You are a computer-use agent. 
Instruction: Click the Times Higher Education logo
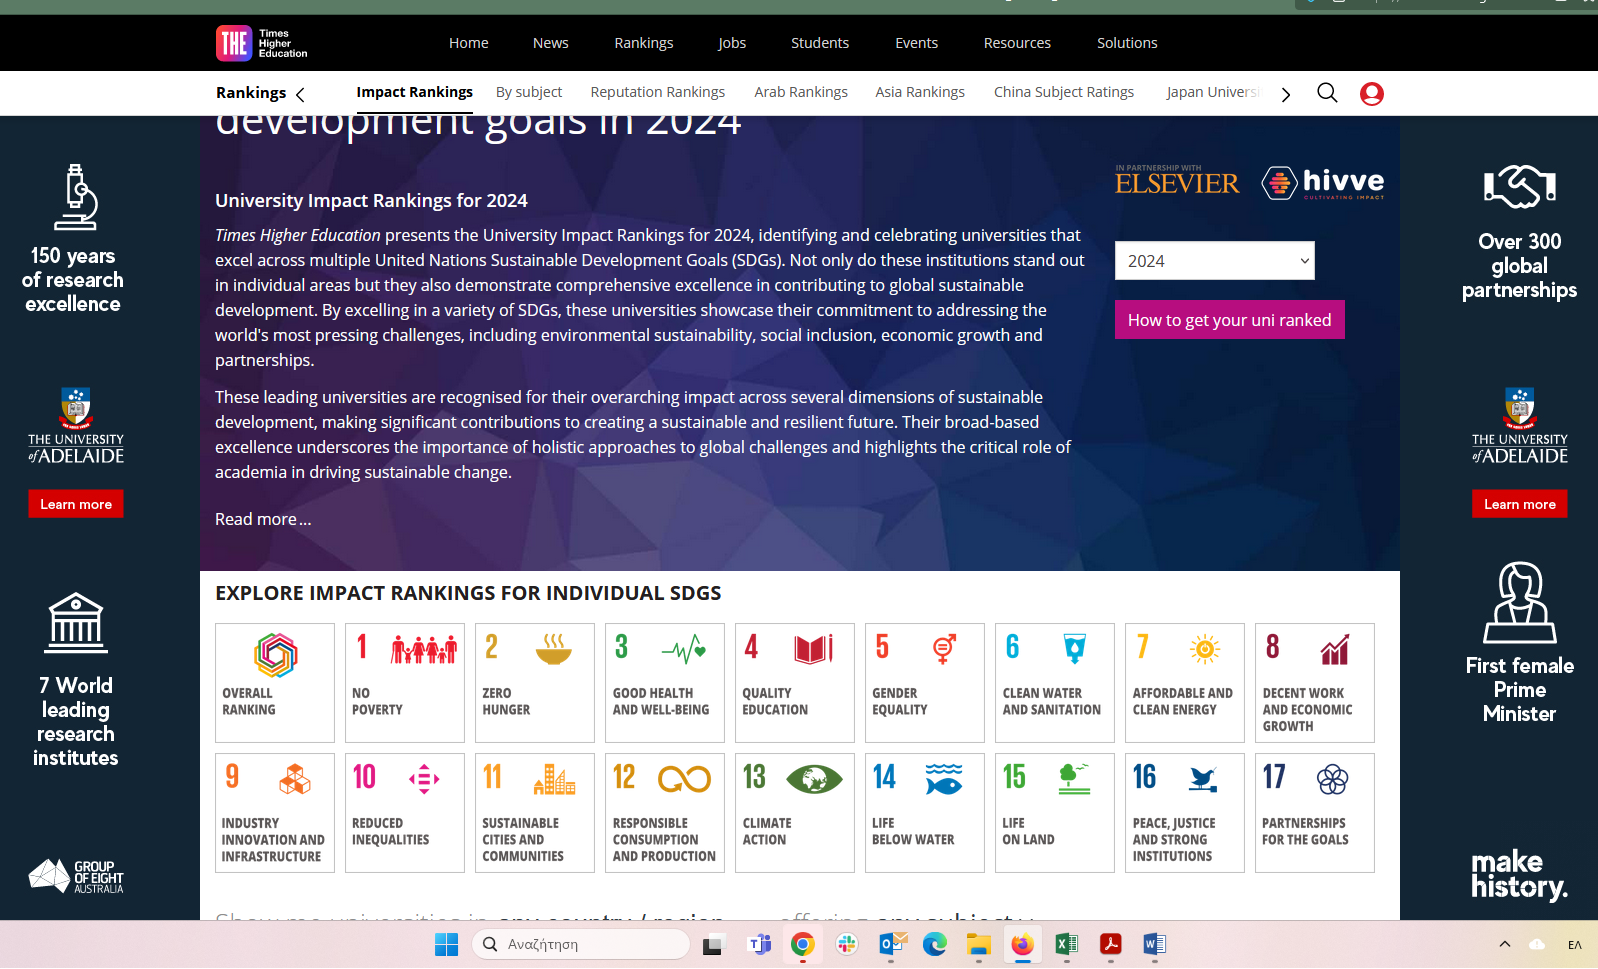point(262,43)
